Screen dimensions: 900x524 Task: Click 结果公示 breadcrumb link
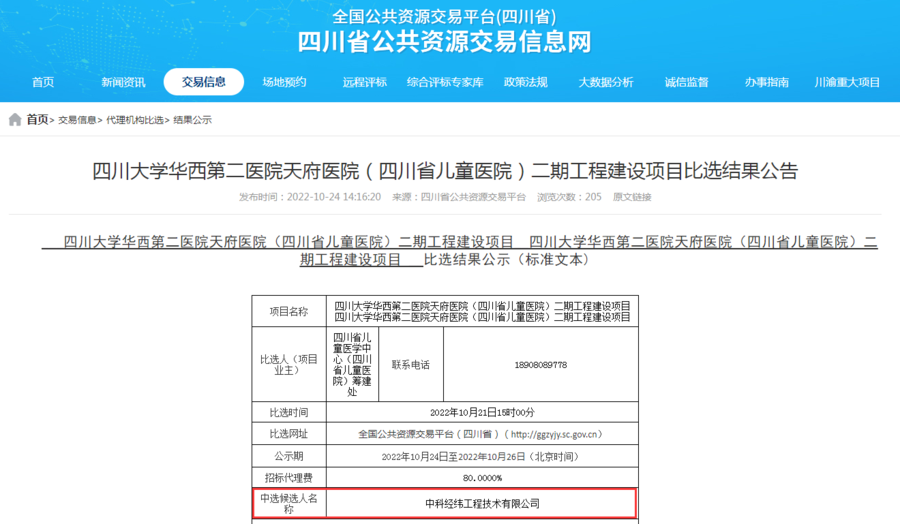point(192,120)
